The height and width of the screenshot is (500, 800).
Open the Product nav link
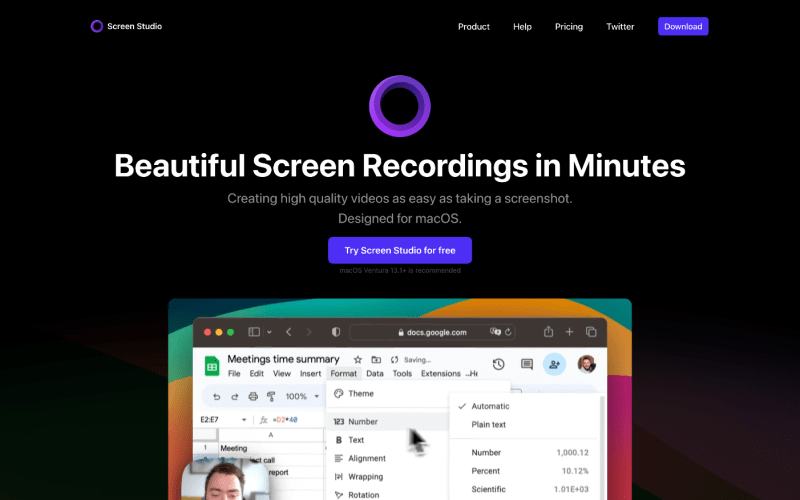coord(473,27)
